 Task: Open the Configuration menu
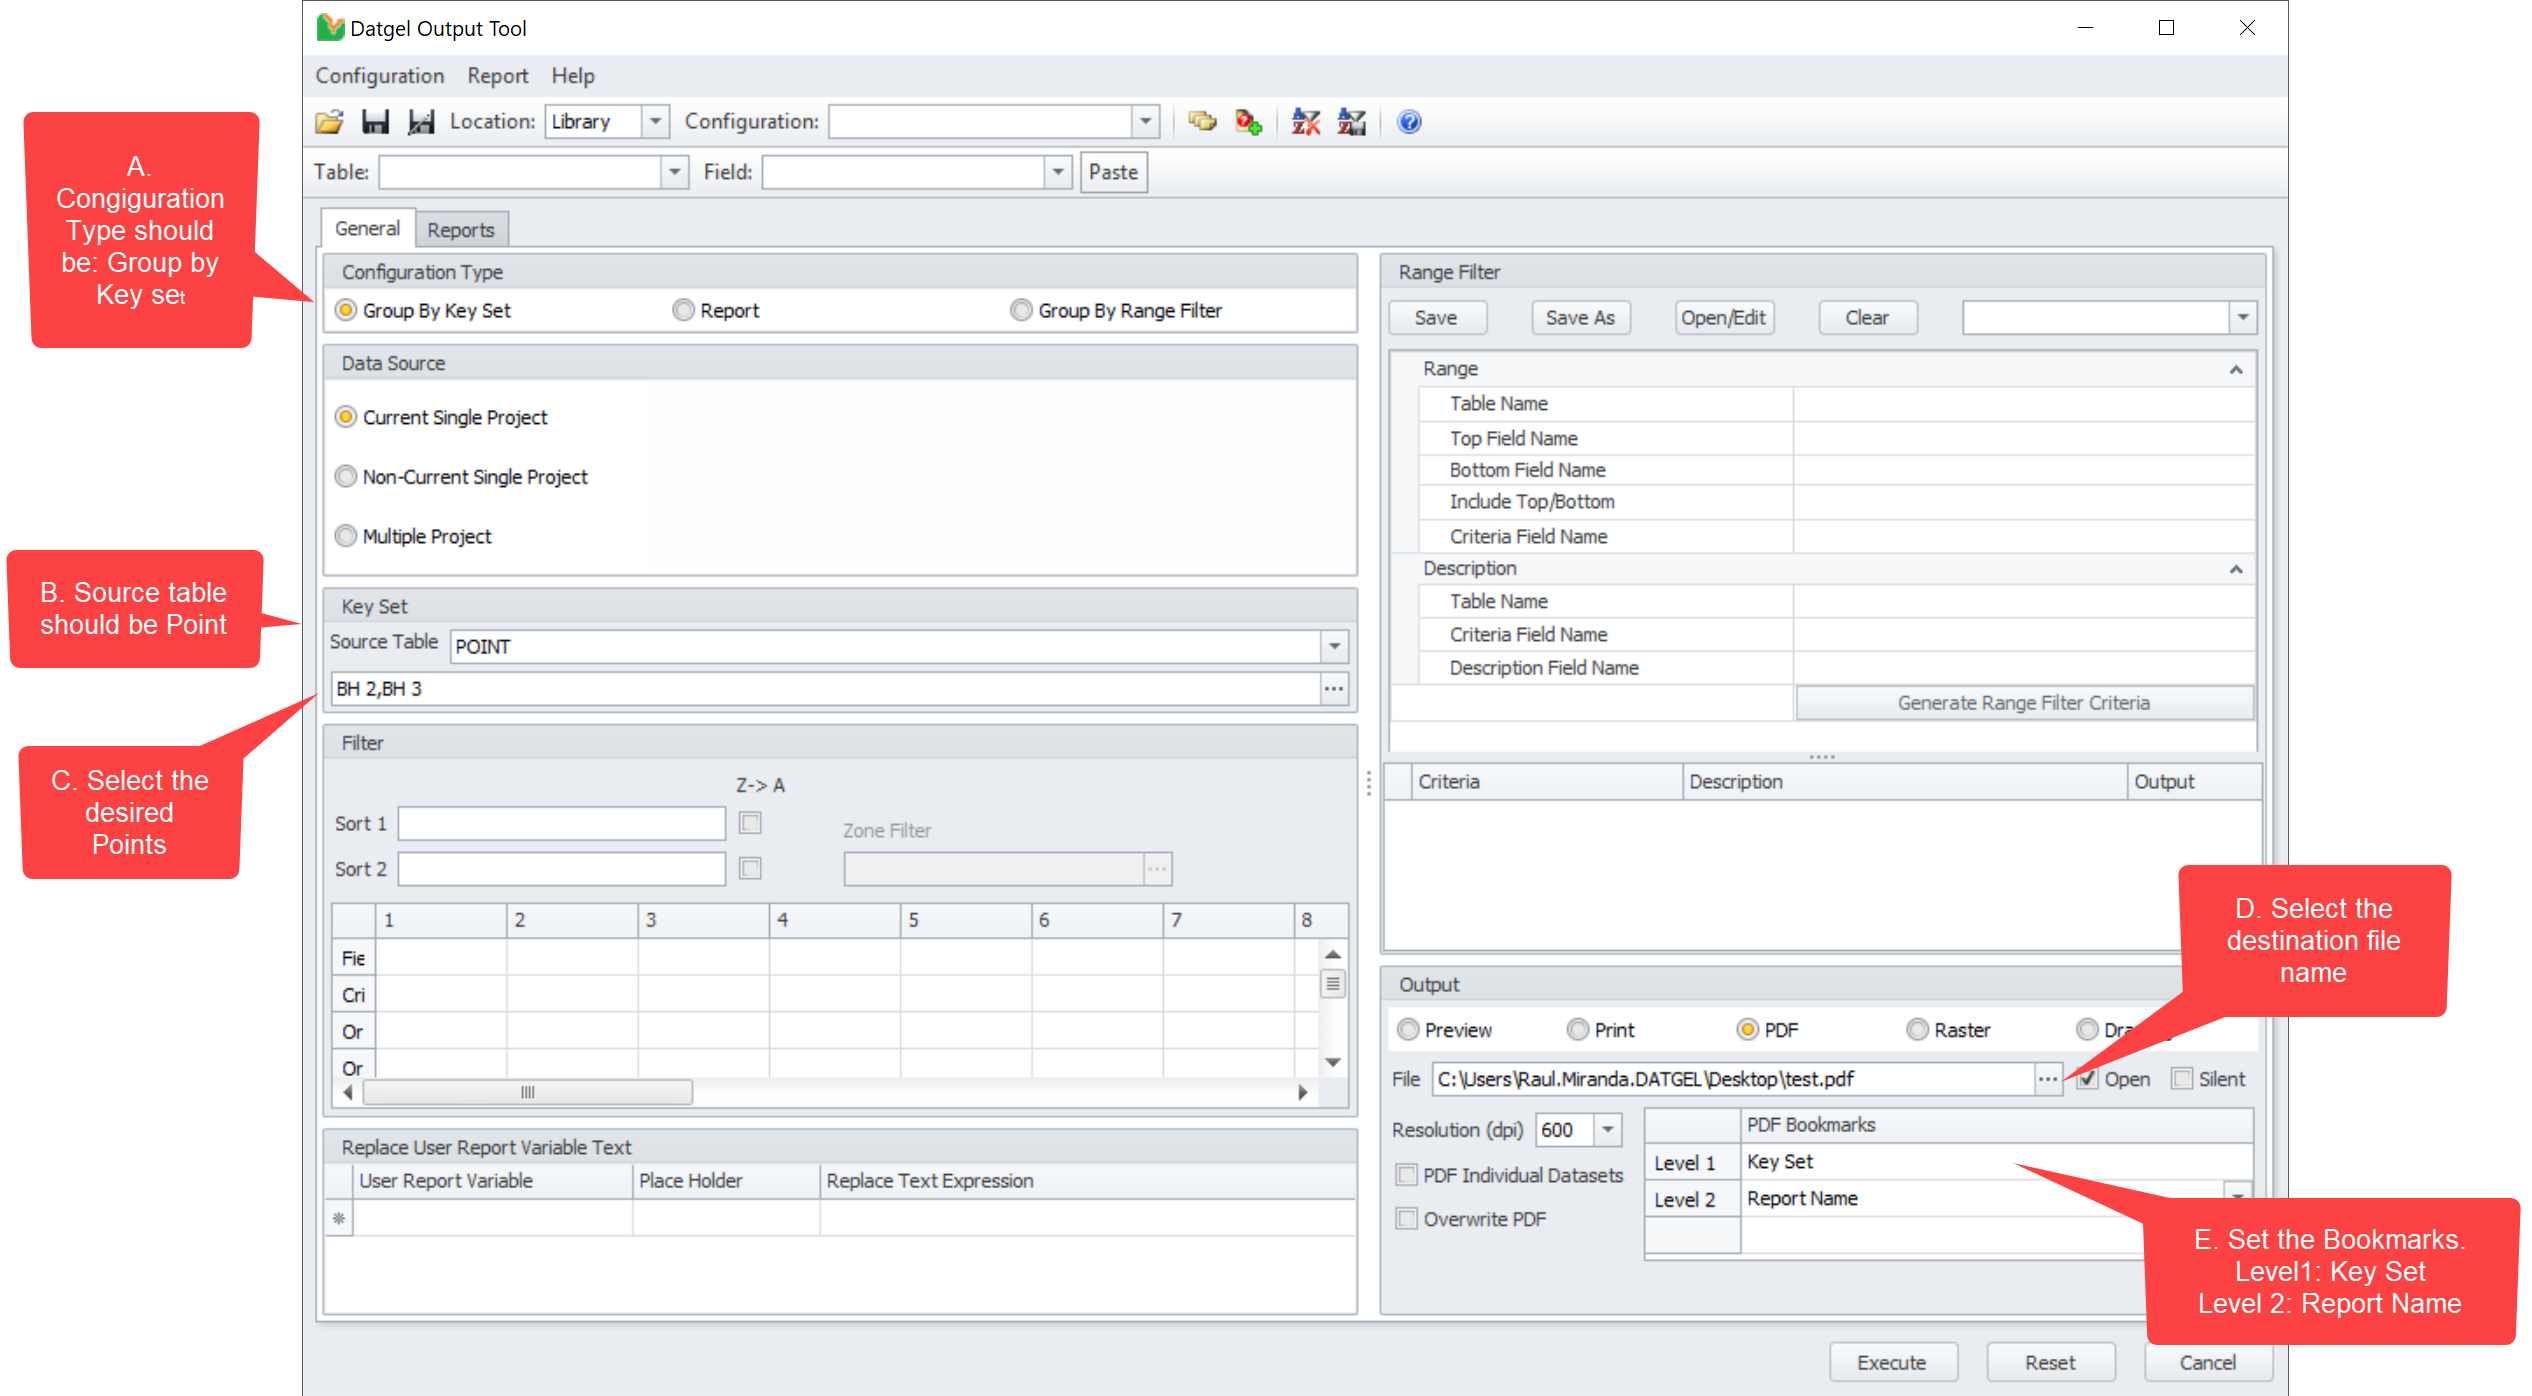coord(379,76)
